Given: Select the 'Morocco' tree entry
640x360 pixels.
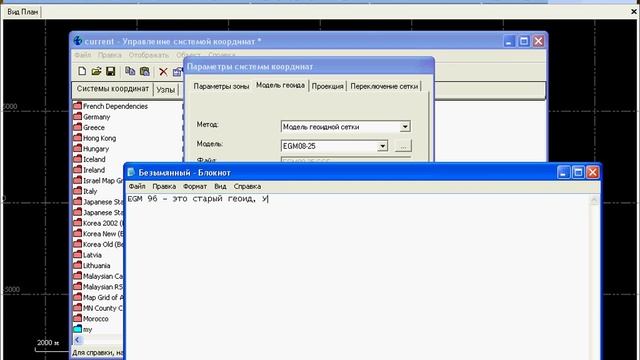Looking at the screenshot, I should (x=96, y=318).
